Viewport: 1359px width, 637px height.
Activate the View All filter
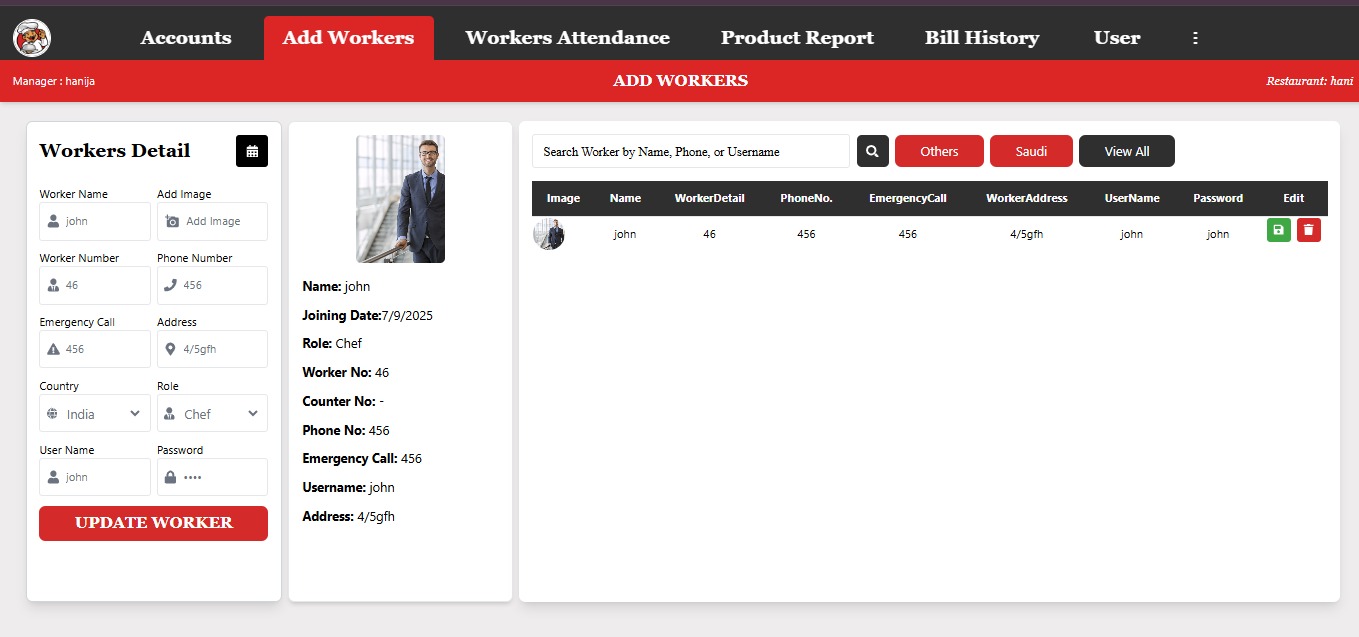tap(1126, 151)
